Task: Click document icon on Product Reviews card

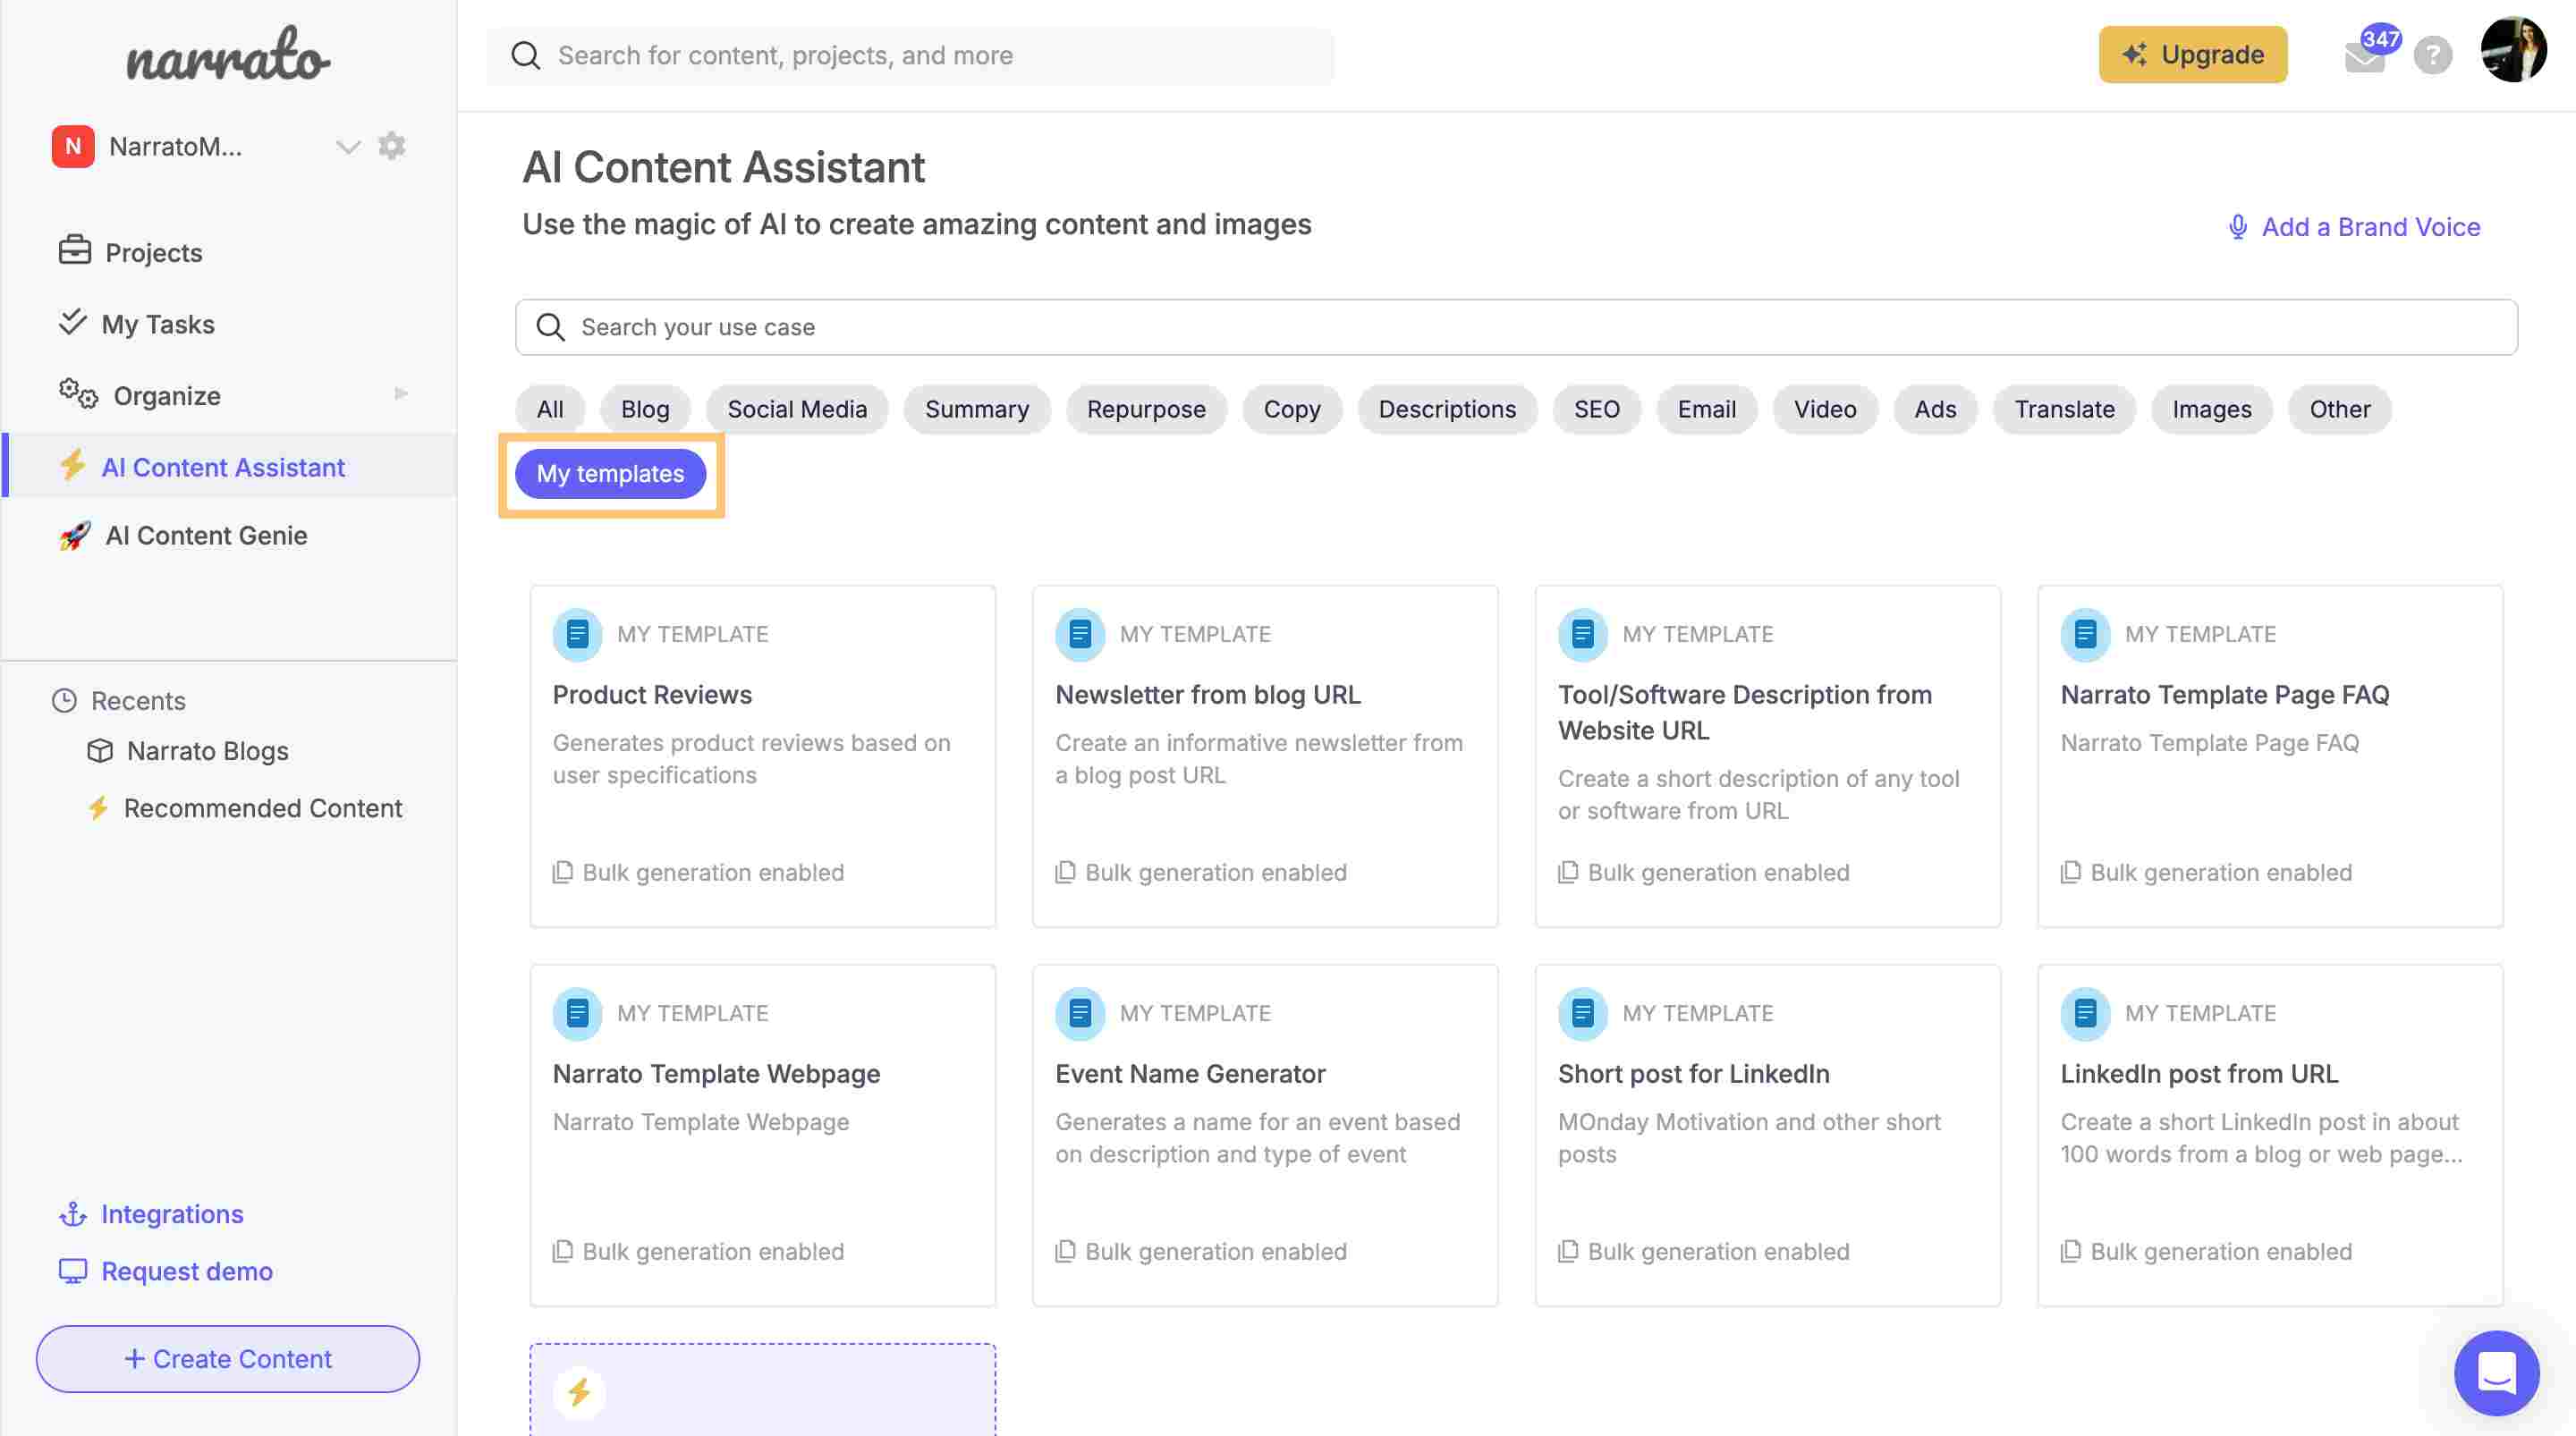Action: point(578,634)
